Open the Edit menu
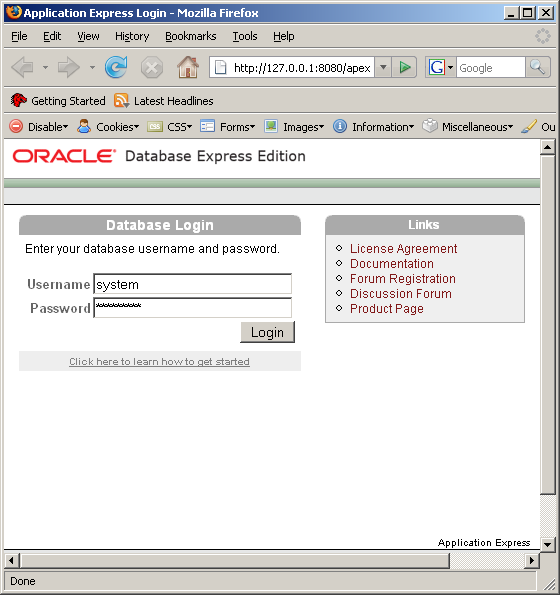This screenshot has height=595, width=560. (x=52, y=36)
